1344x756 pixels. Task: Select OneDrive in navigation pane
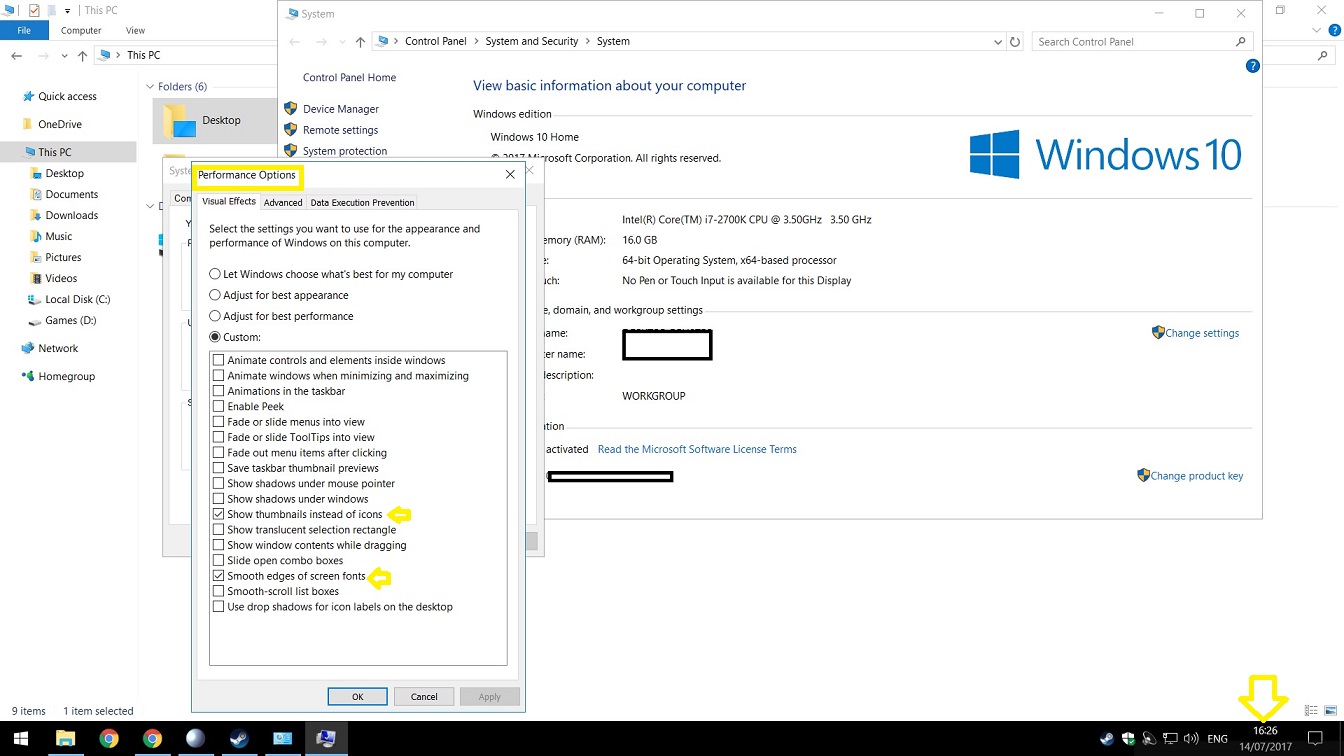point(60,124)
